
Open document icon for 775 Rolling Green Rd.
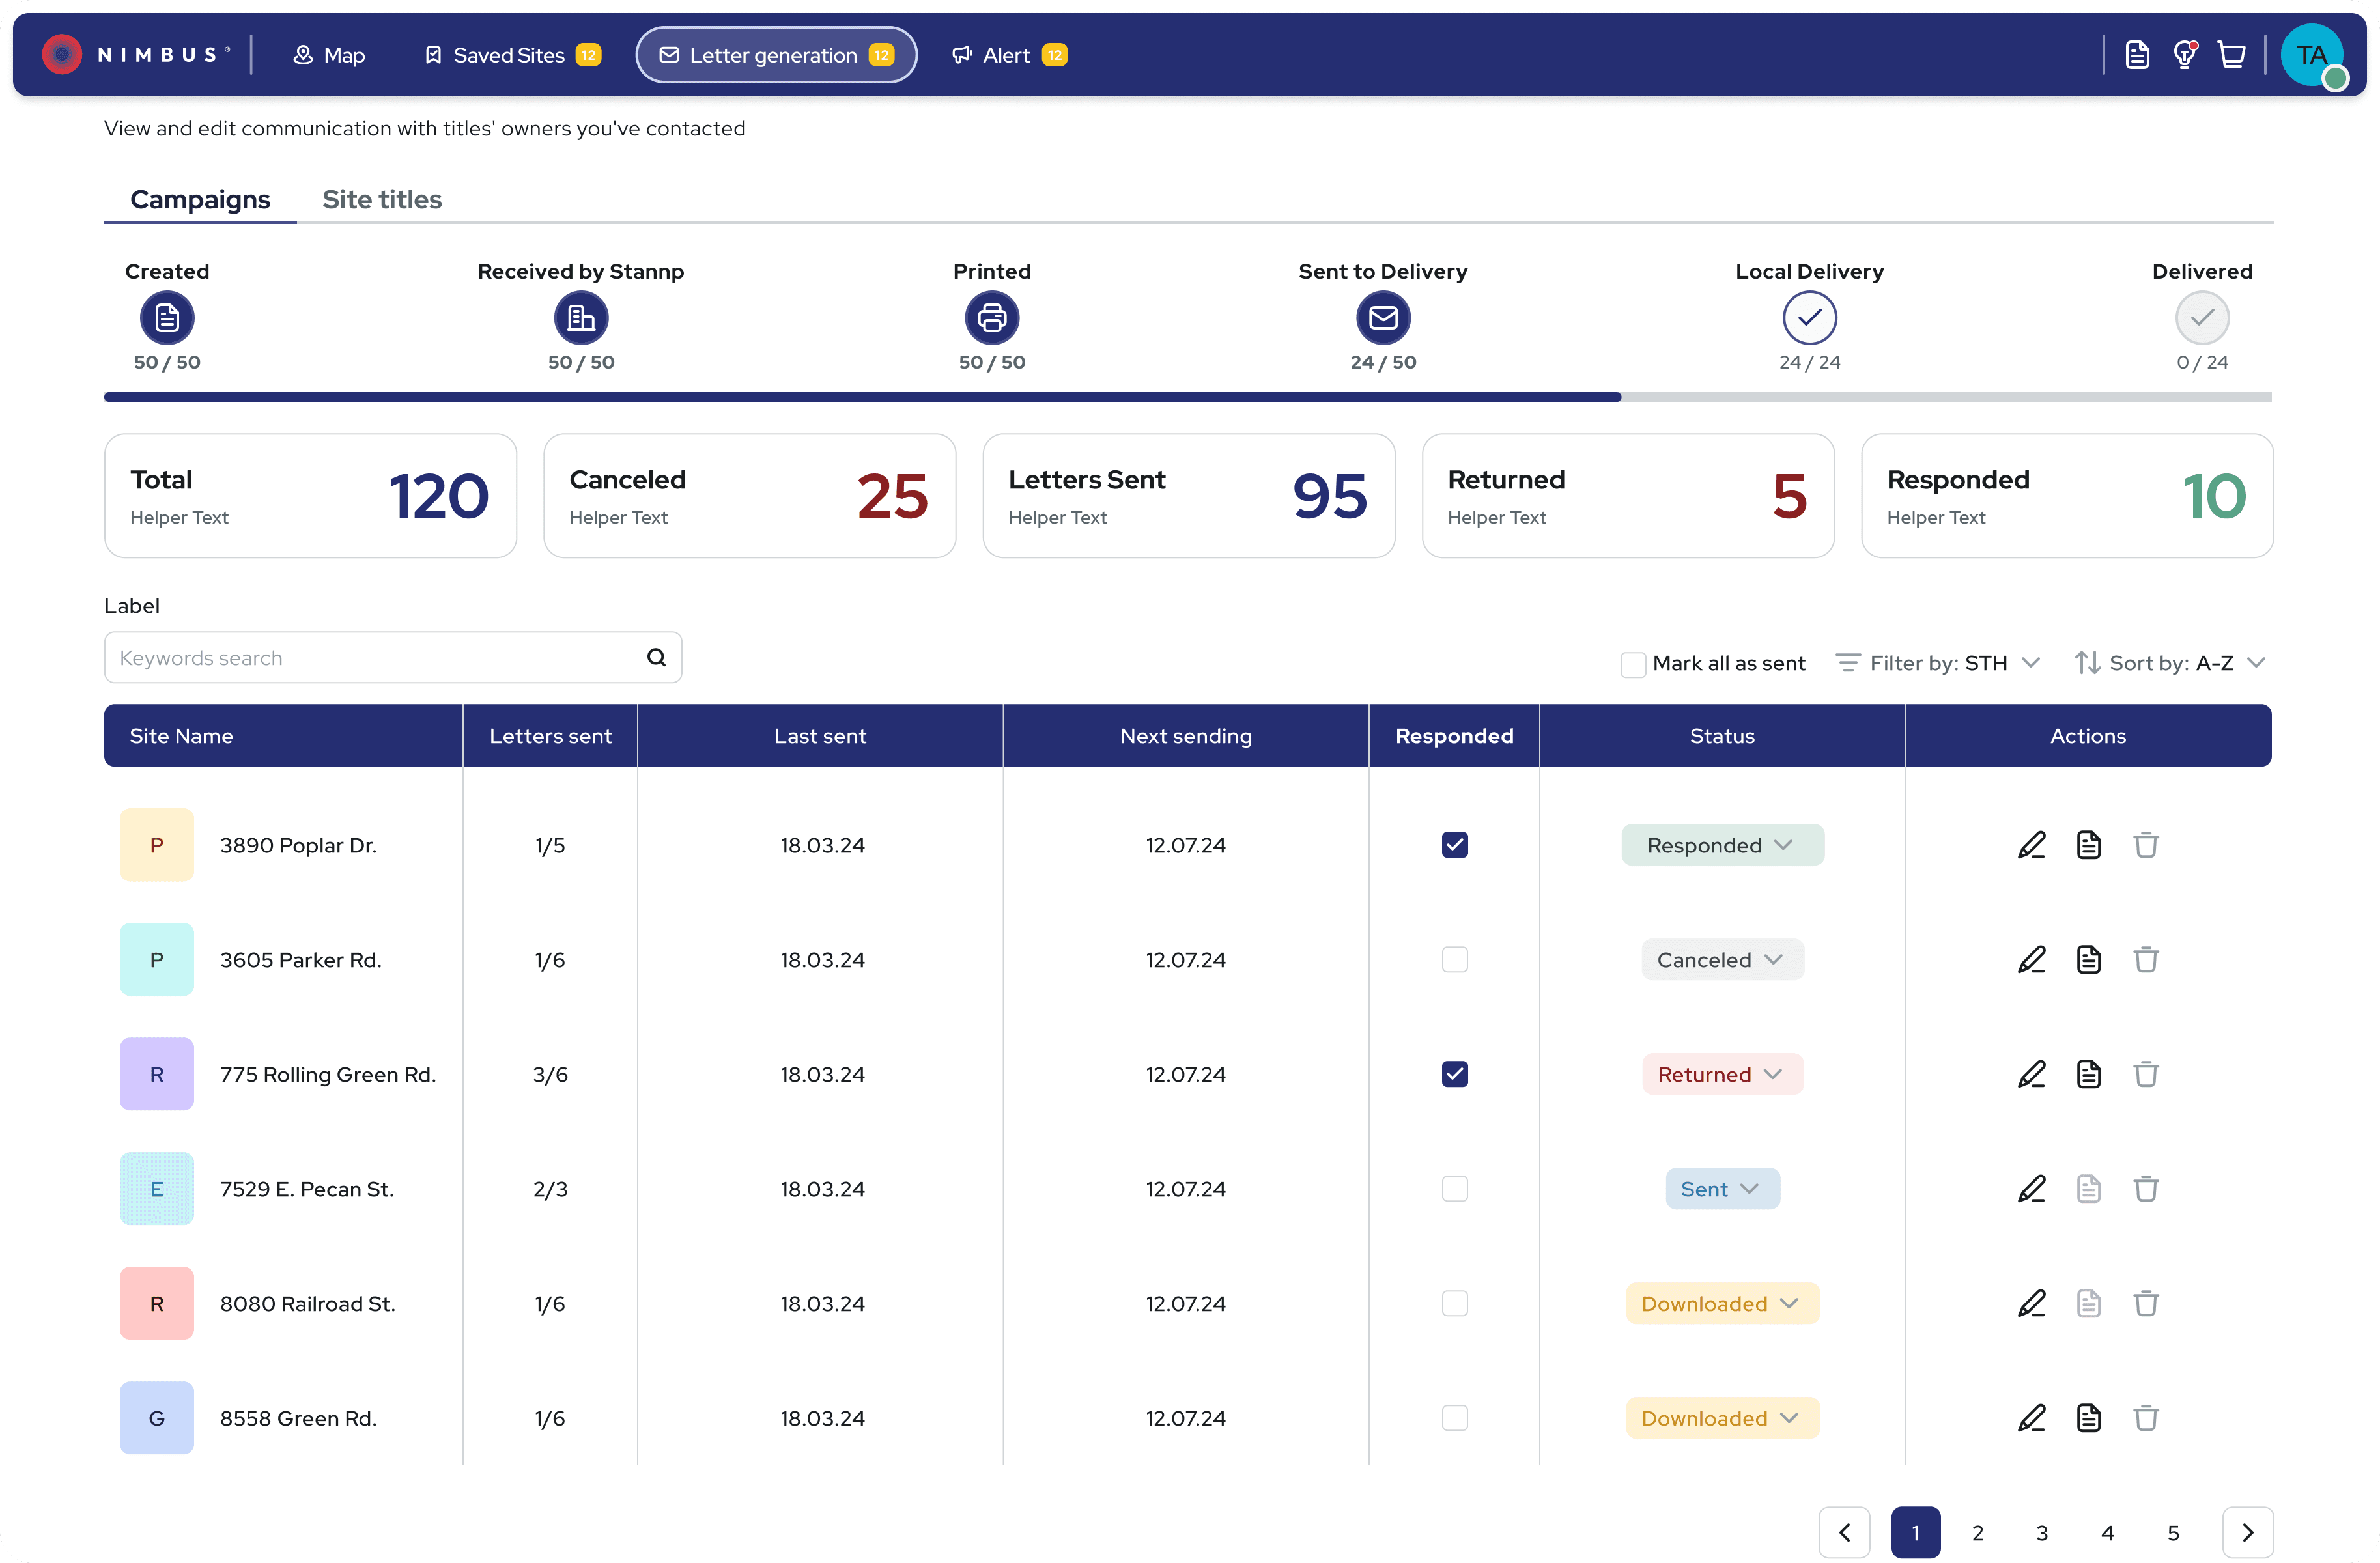click(2088, 1074)
